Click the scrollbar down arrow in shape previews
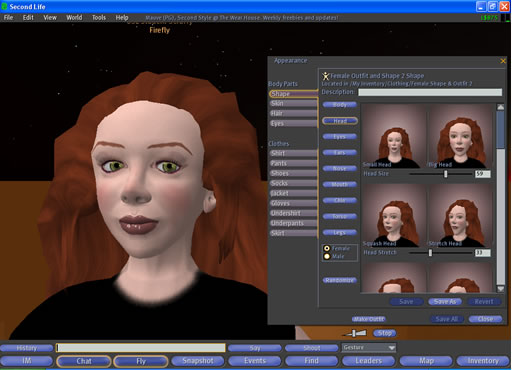This screenshot has height=370, width=512. coord(500,289)
